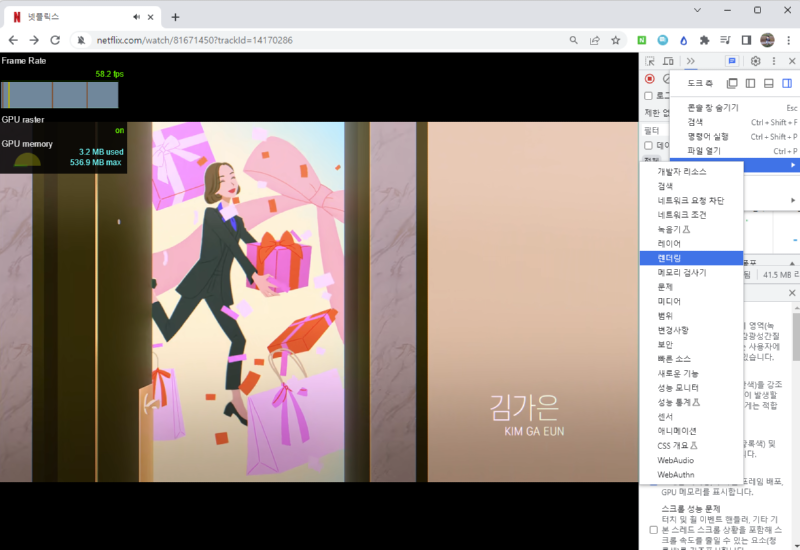Tick the checkbox below the filter field
Screen dimensions: 800x550
click(x=648, y=145)
